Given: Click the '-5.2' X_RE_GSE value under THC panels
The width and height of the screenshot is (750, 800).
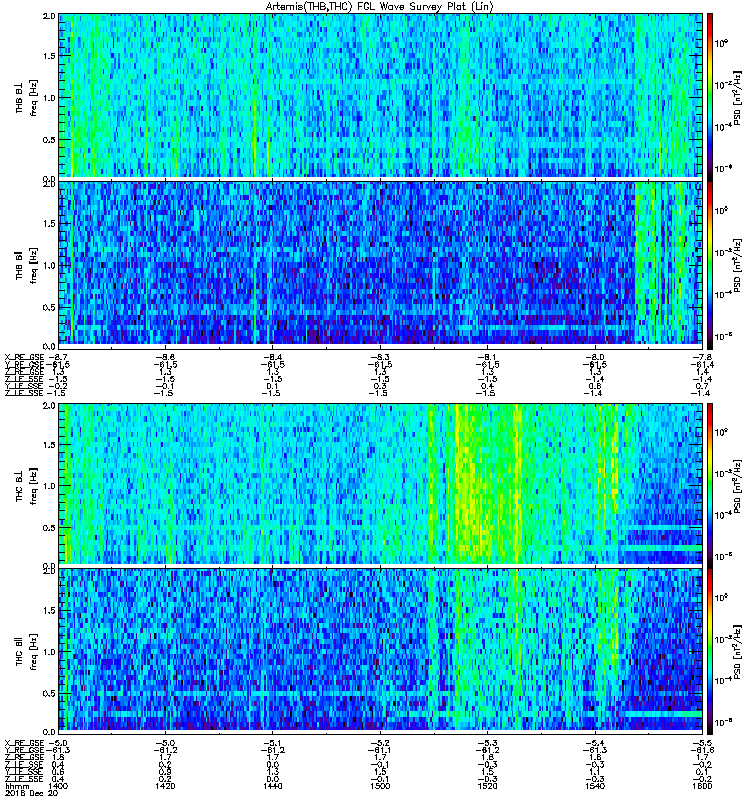Looking at the screenshot, I should [x=380, y=743].
